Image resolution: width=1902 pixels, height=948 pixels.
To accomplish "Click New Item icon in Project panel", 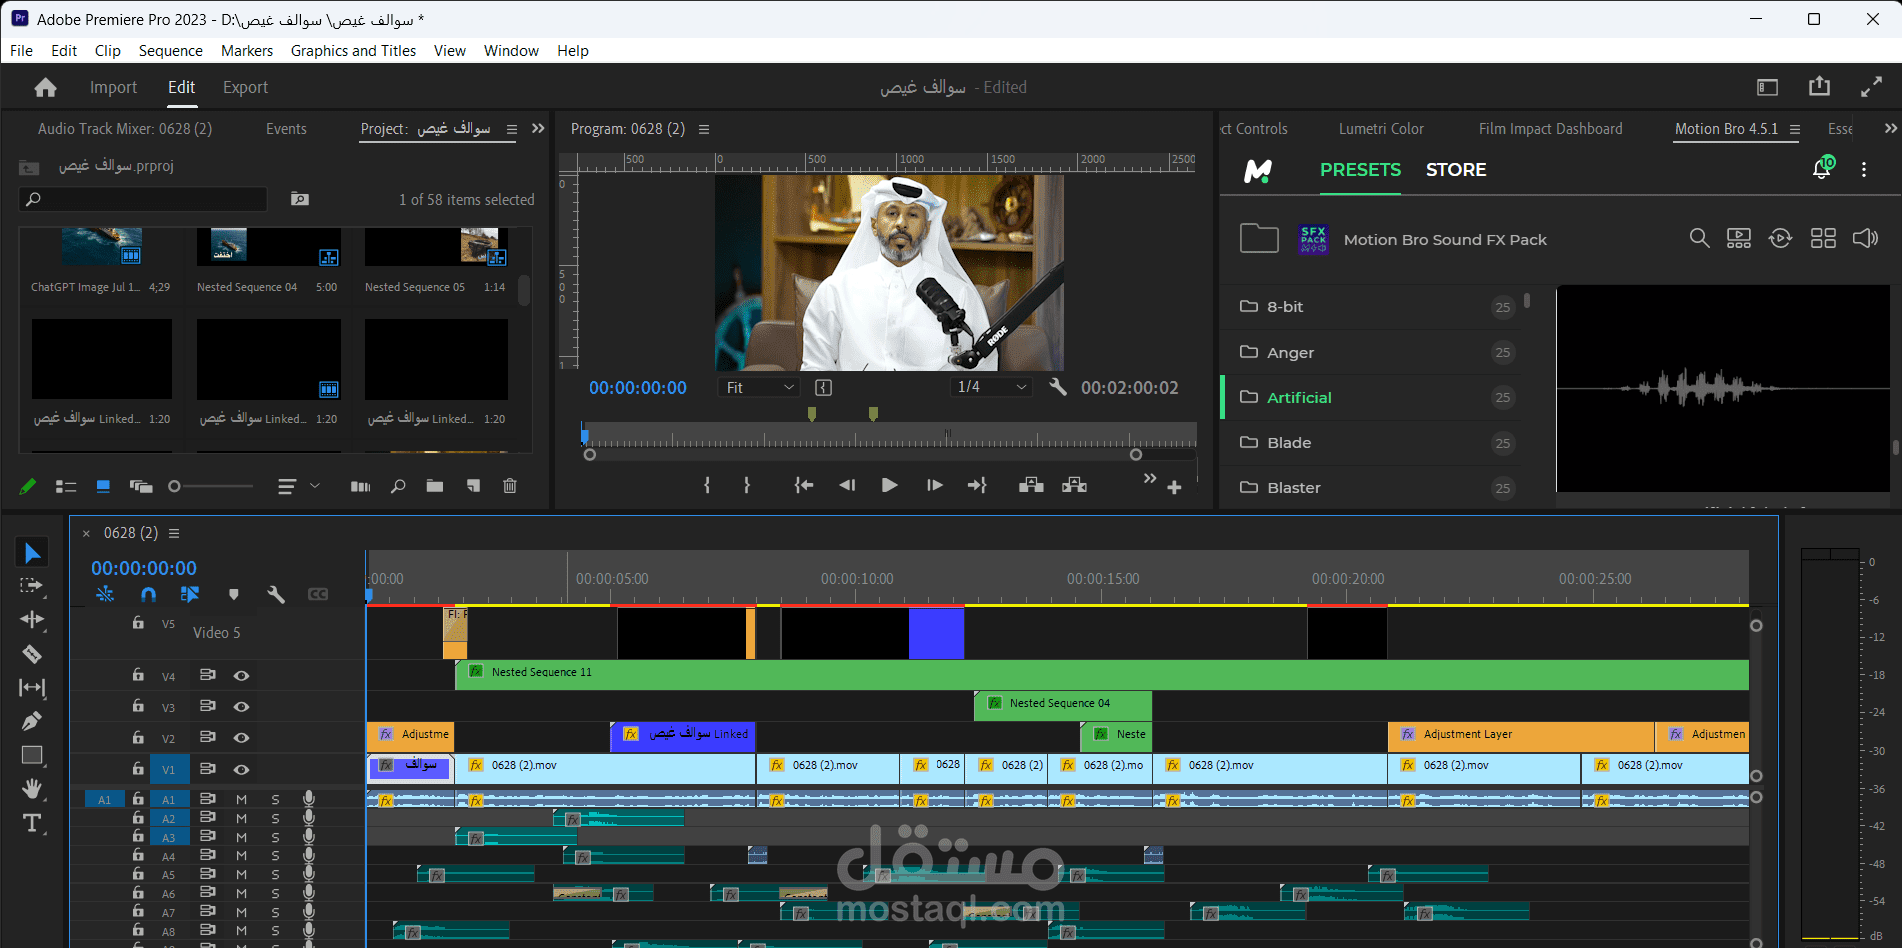I will tap(473, 486).
